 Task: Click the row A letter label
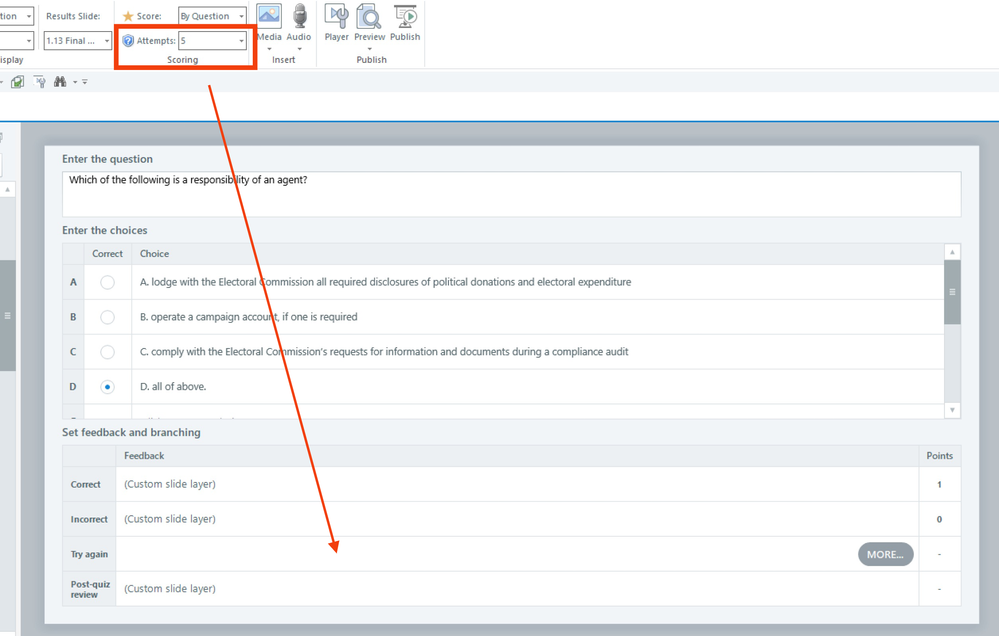73,282
